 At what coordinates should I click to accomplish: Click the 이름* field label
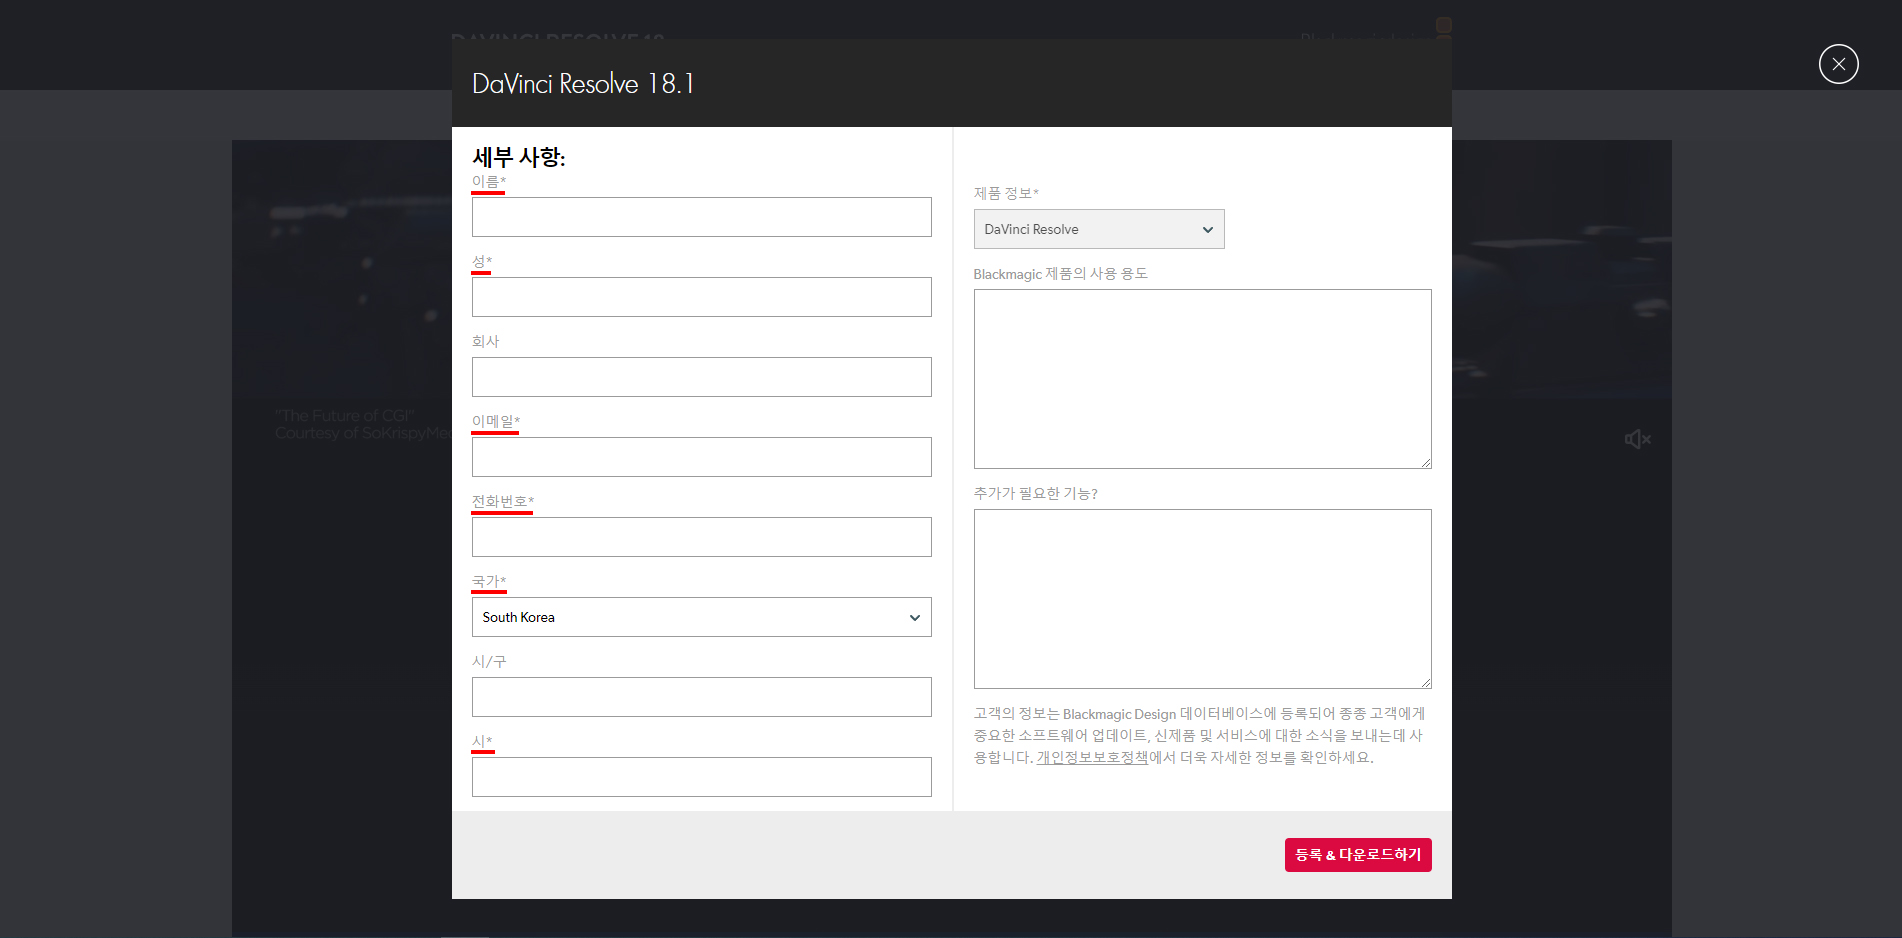point(489,181)
